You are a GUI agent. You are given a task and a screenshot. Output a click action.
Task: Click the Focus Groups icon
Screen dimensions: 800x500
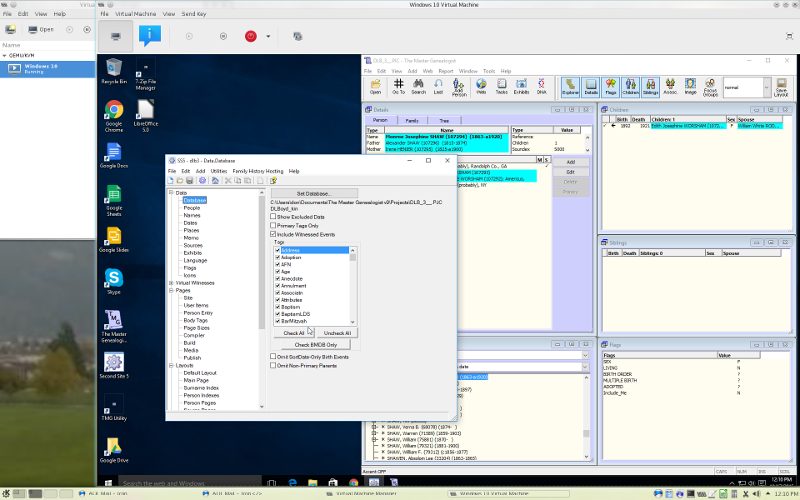tap(709, 87)
